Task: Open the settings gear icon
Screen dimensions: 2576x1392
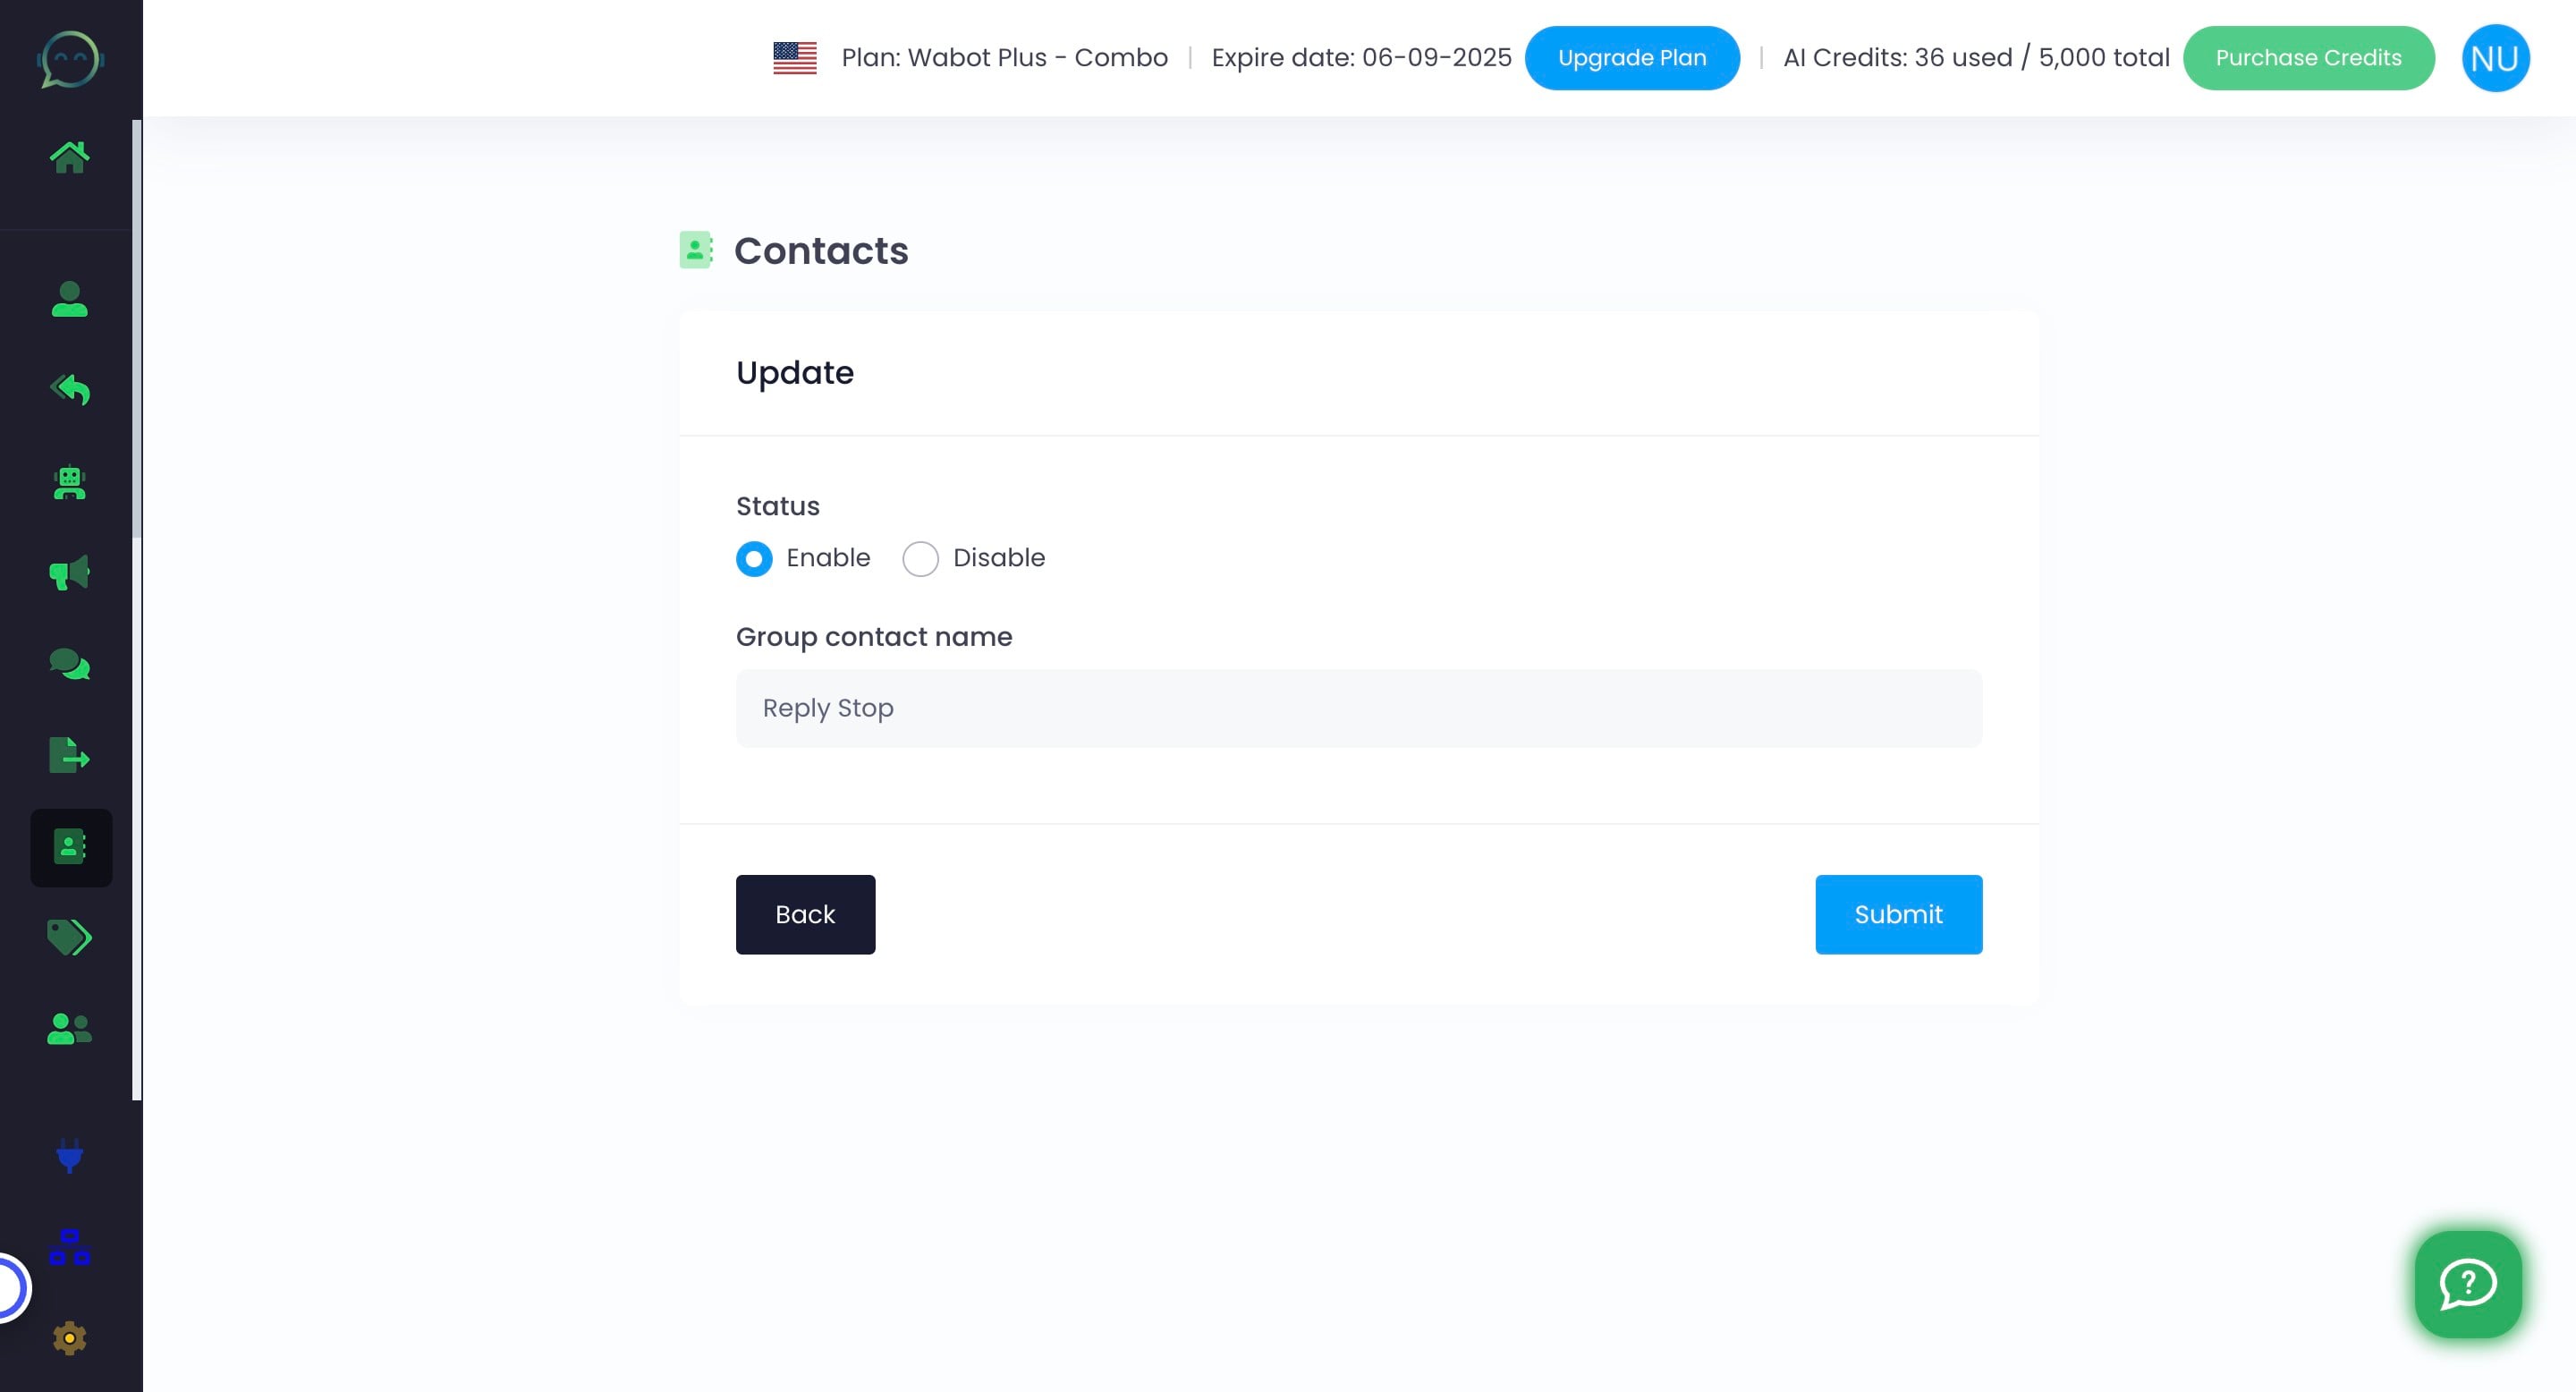Action: (x=69, y=1338)
